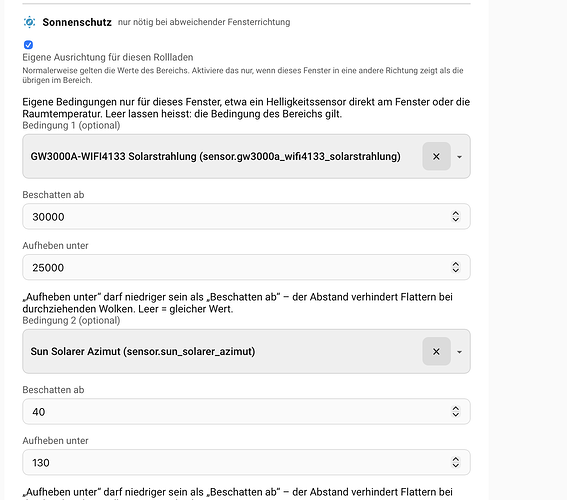Image resolution: width=567 pixels, height=500 pixels.
Task: Click the Aufheben unter field showing 130
Action: tap(246, 462)
